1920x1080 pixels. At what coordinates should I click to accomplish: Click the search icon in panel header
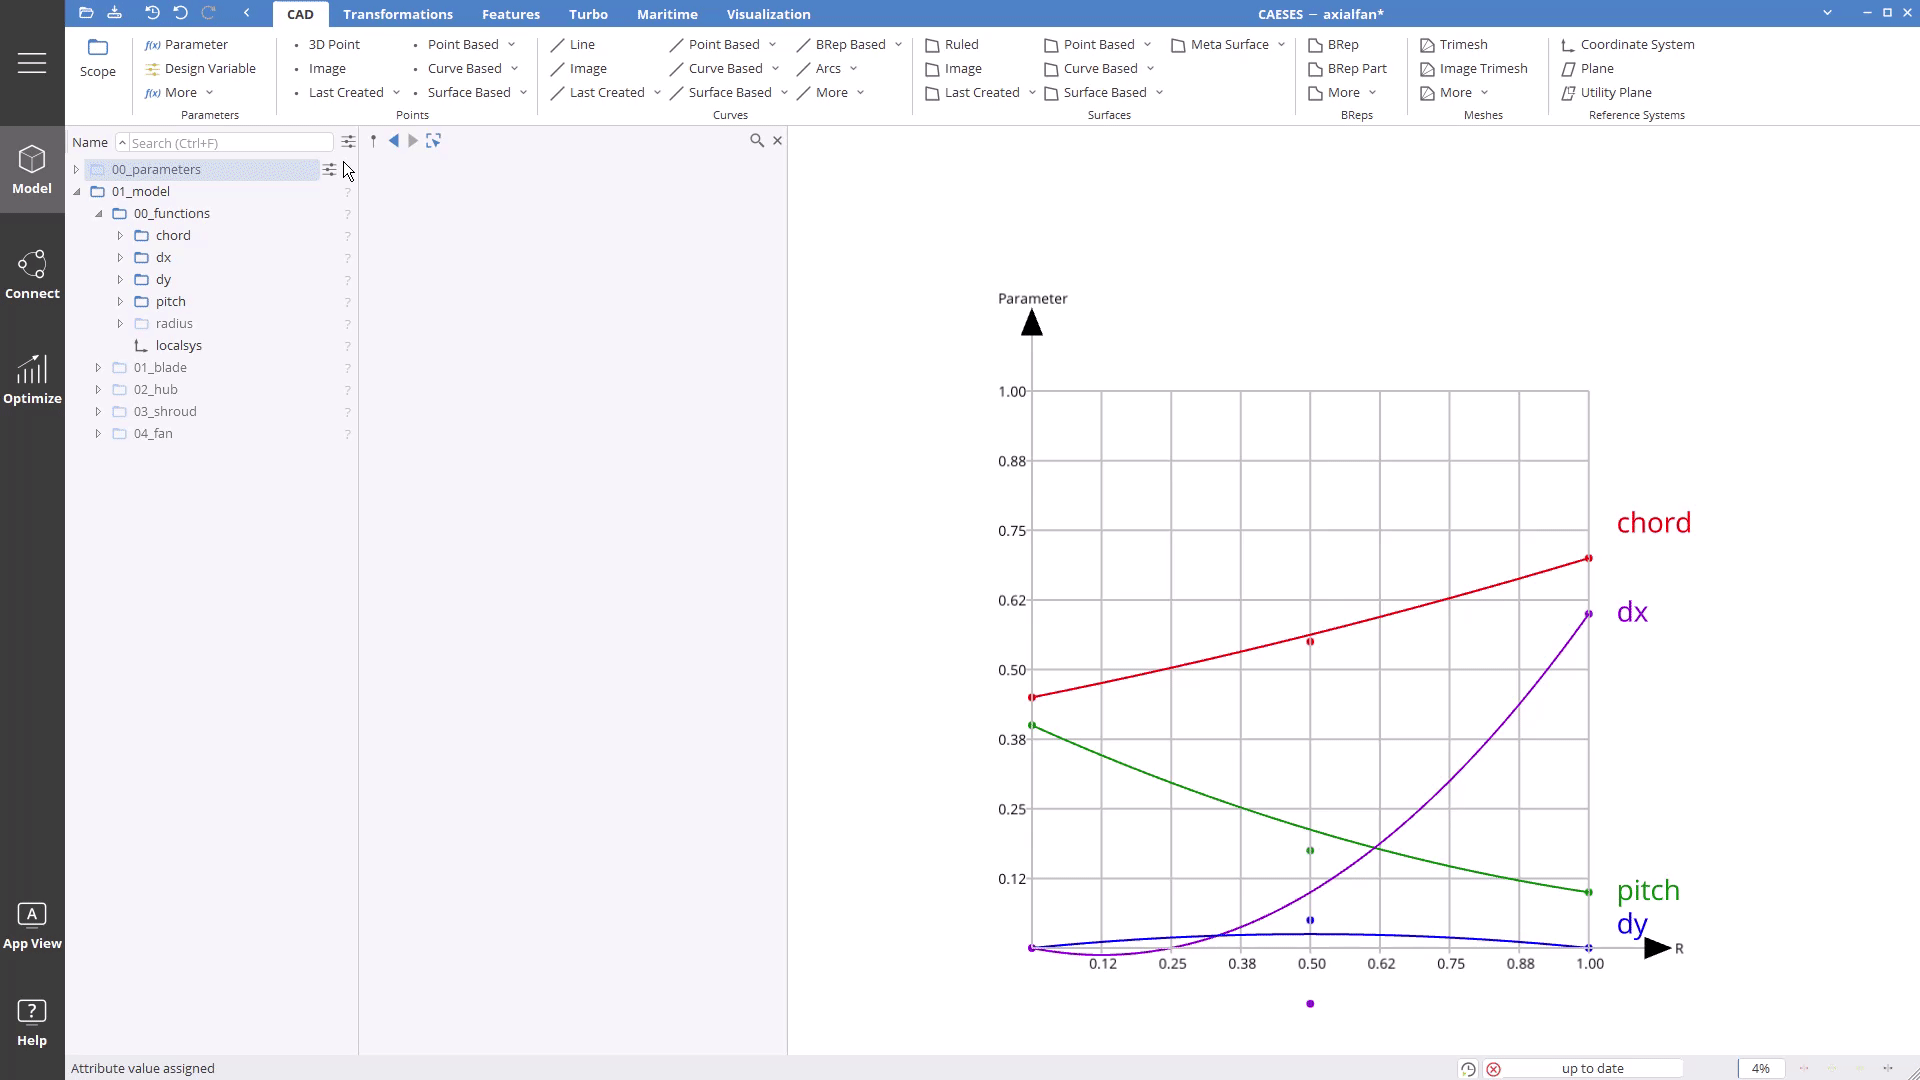pos(756,140)
